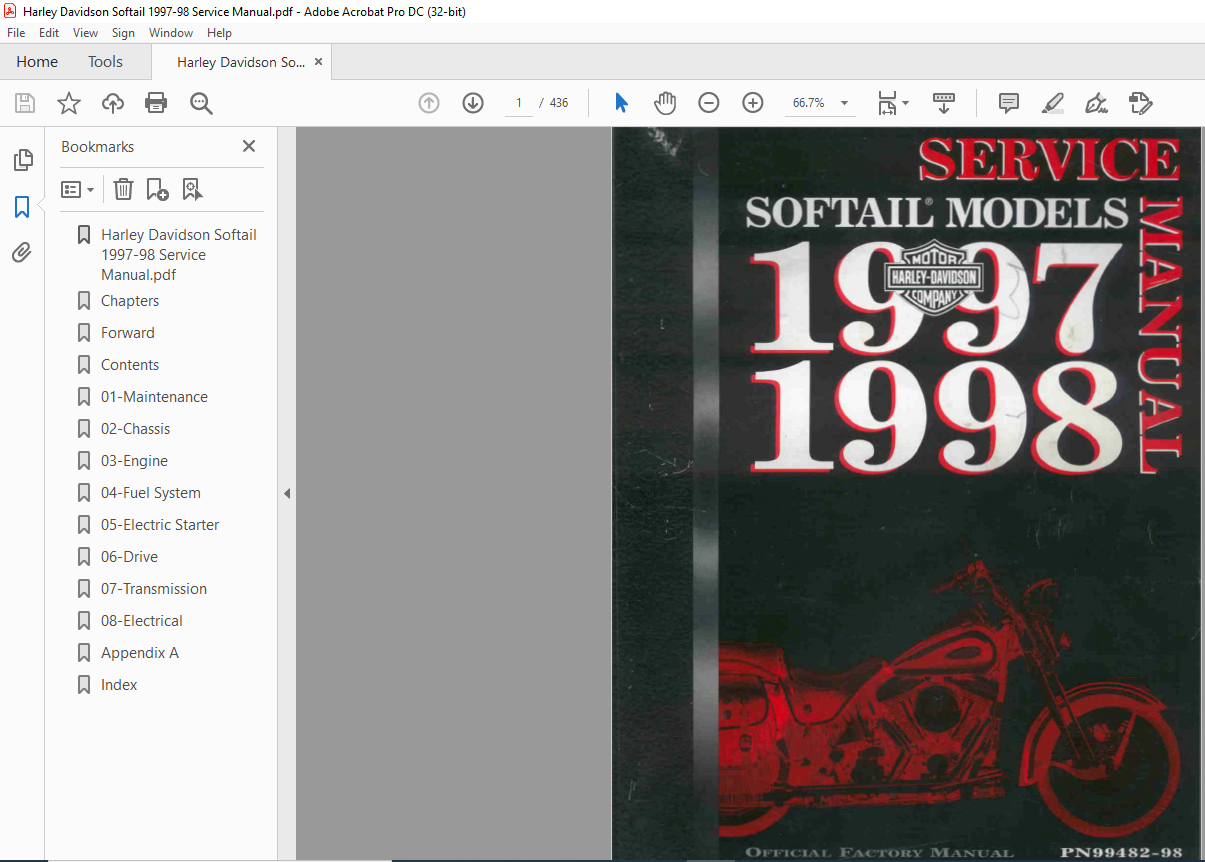
Task: Switch to the Home tab
Action: click(x=37, y=62)
